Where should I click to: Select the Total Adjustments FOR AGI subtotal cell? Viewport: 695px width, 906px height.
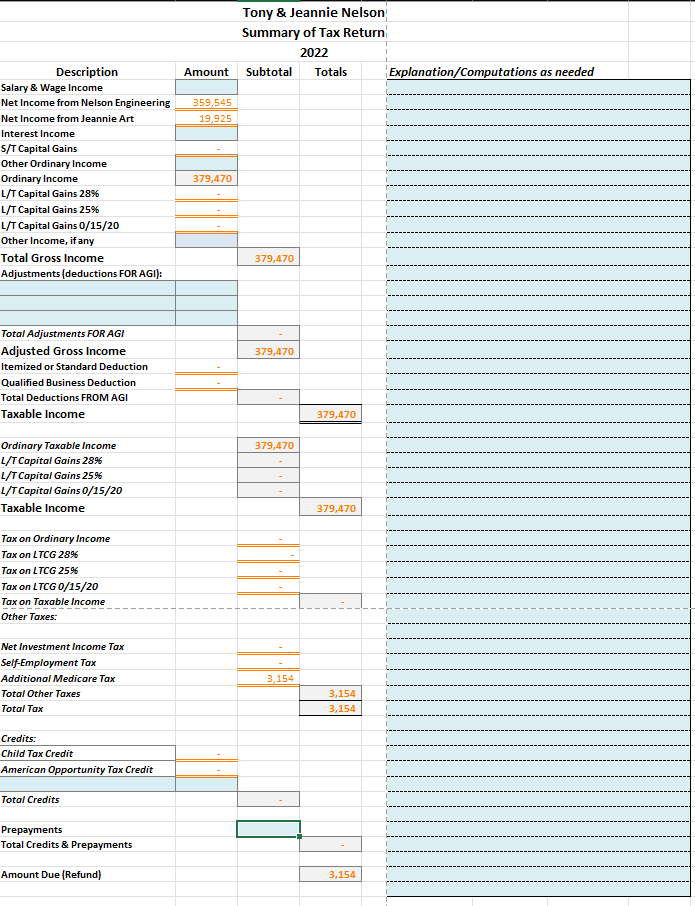268,333
